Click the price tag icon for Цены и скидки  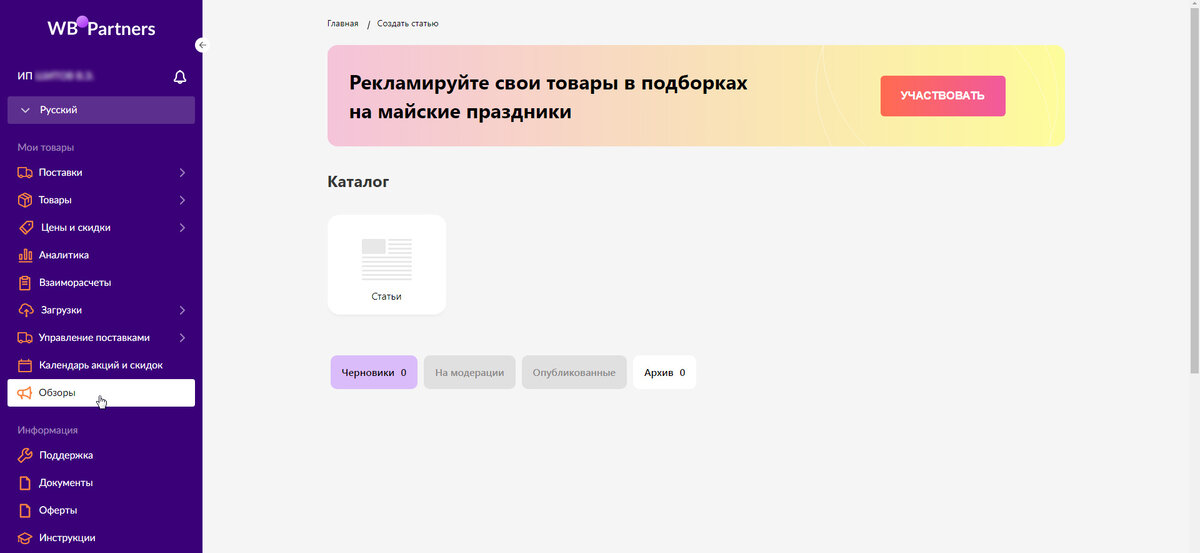click(x=25, y=227)
